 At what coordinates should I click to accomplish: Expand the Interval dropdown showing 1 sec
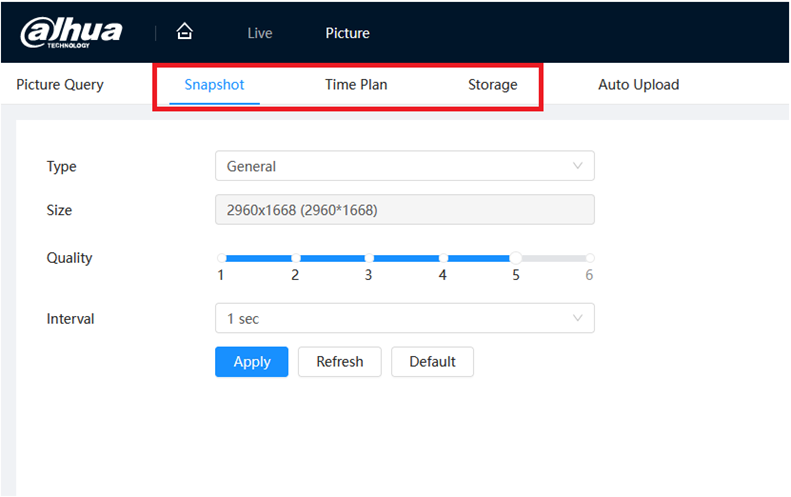pyautogui.click(x=404, y=318)
